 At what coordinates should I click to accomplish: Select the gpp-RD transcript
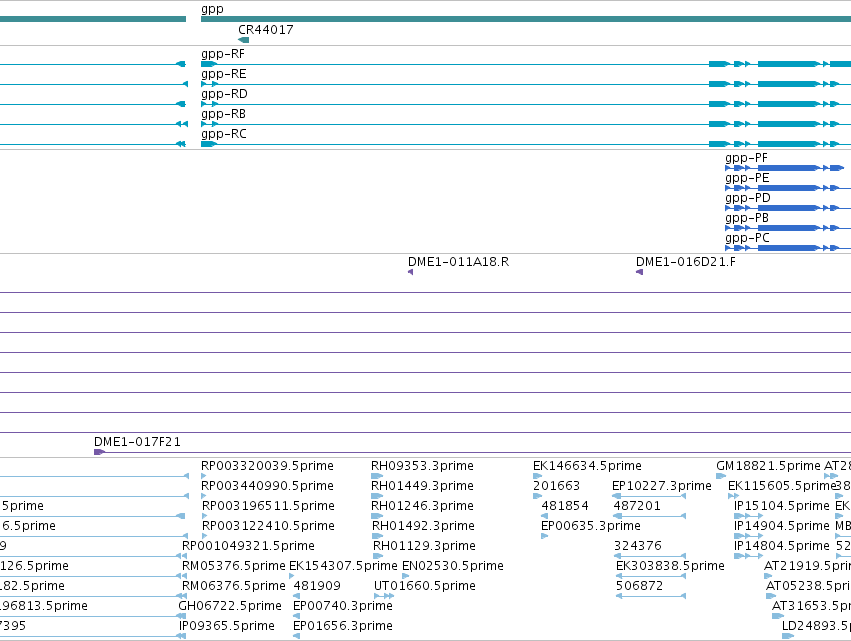pyautogui.click(x=224, y=94)
